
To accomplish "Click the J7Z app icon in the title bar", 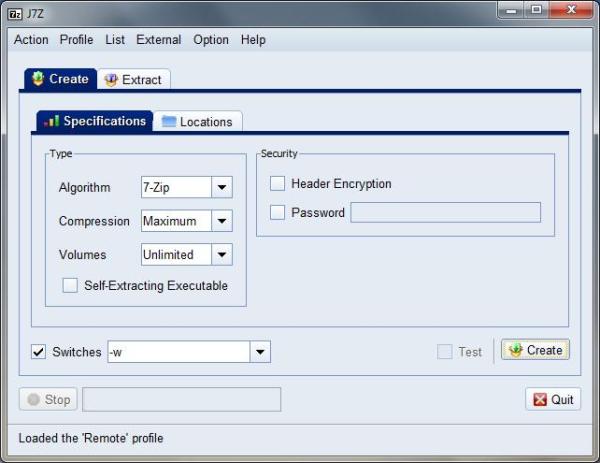I will click(15, 14).
